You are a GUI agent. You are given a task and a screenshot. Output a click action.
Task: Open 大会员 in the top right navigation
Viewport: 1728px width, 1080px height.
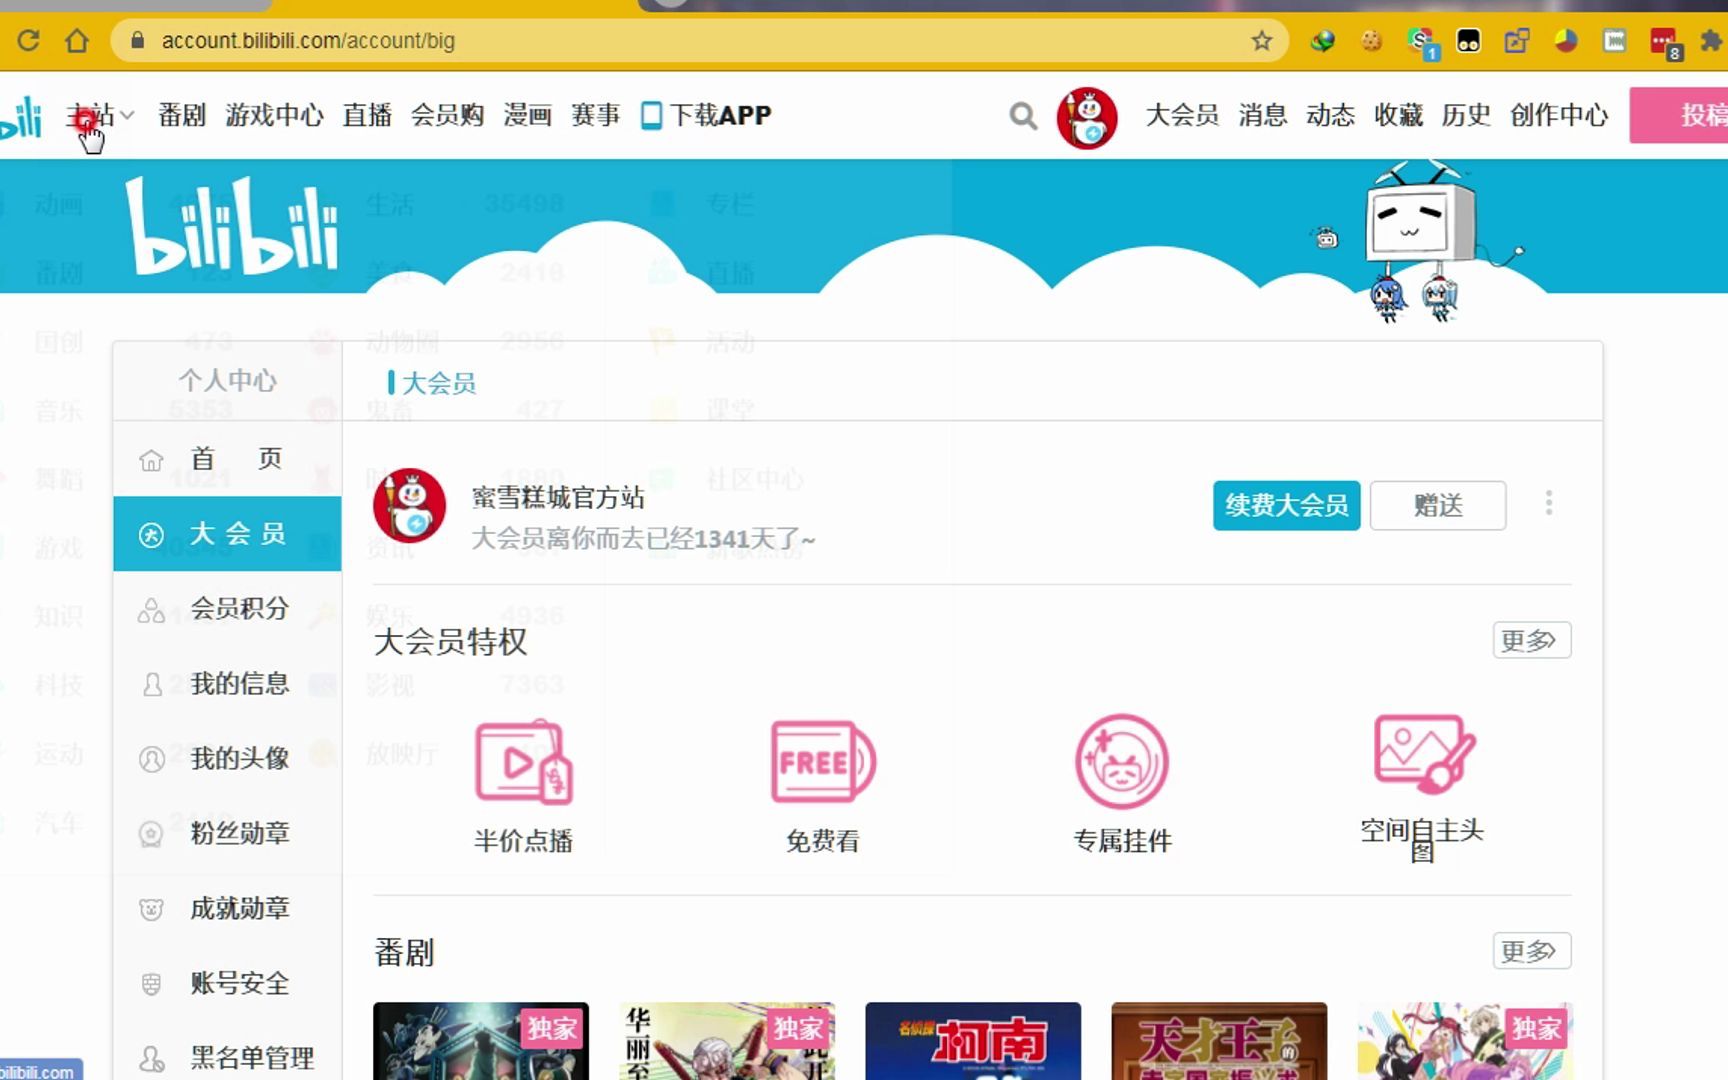pyautogui.click(x=1182, y=115)
